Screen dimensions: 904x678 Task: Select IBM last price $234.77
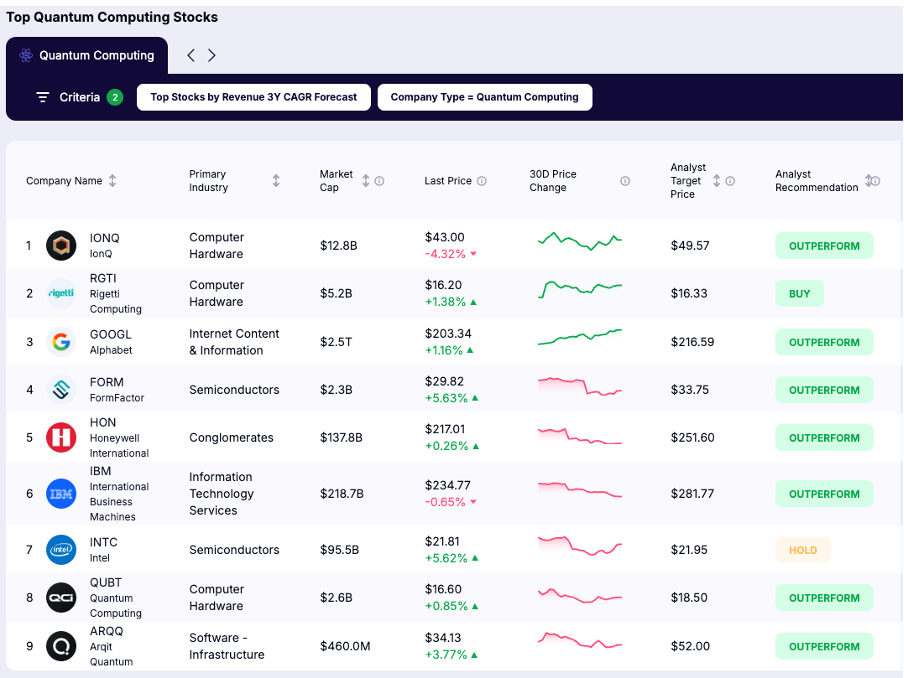pyautogui.click(x=447, y=485)
